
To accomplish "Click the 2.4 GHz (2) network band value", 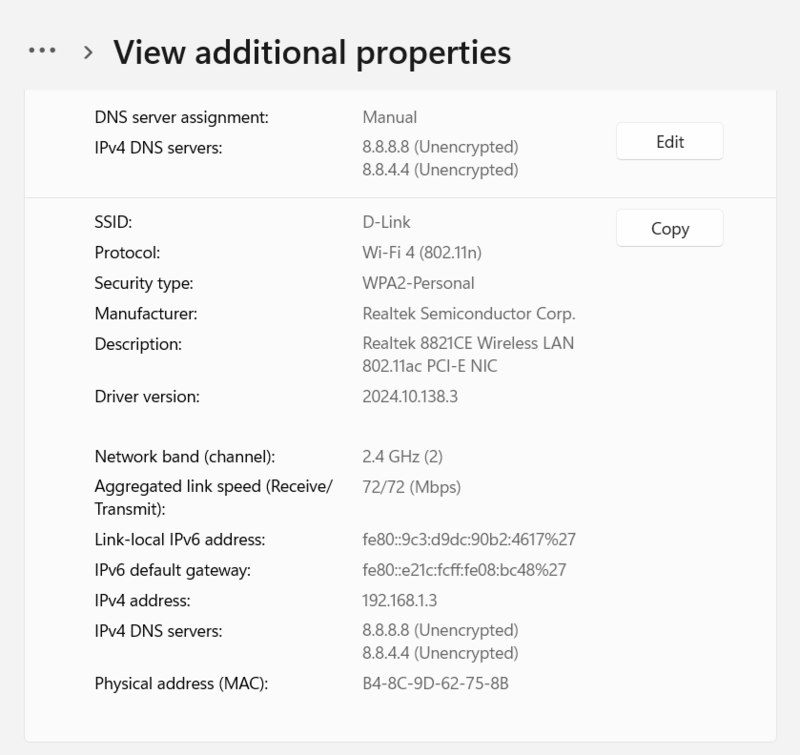I will click(x=402, y=456).
